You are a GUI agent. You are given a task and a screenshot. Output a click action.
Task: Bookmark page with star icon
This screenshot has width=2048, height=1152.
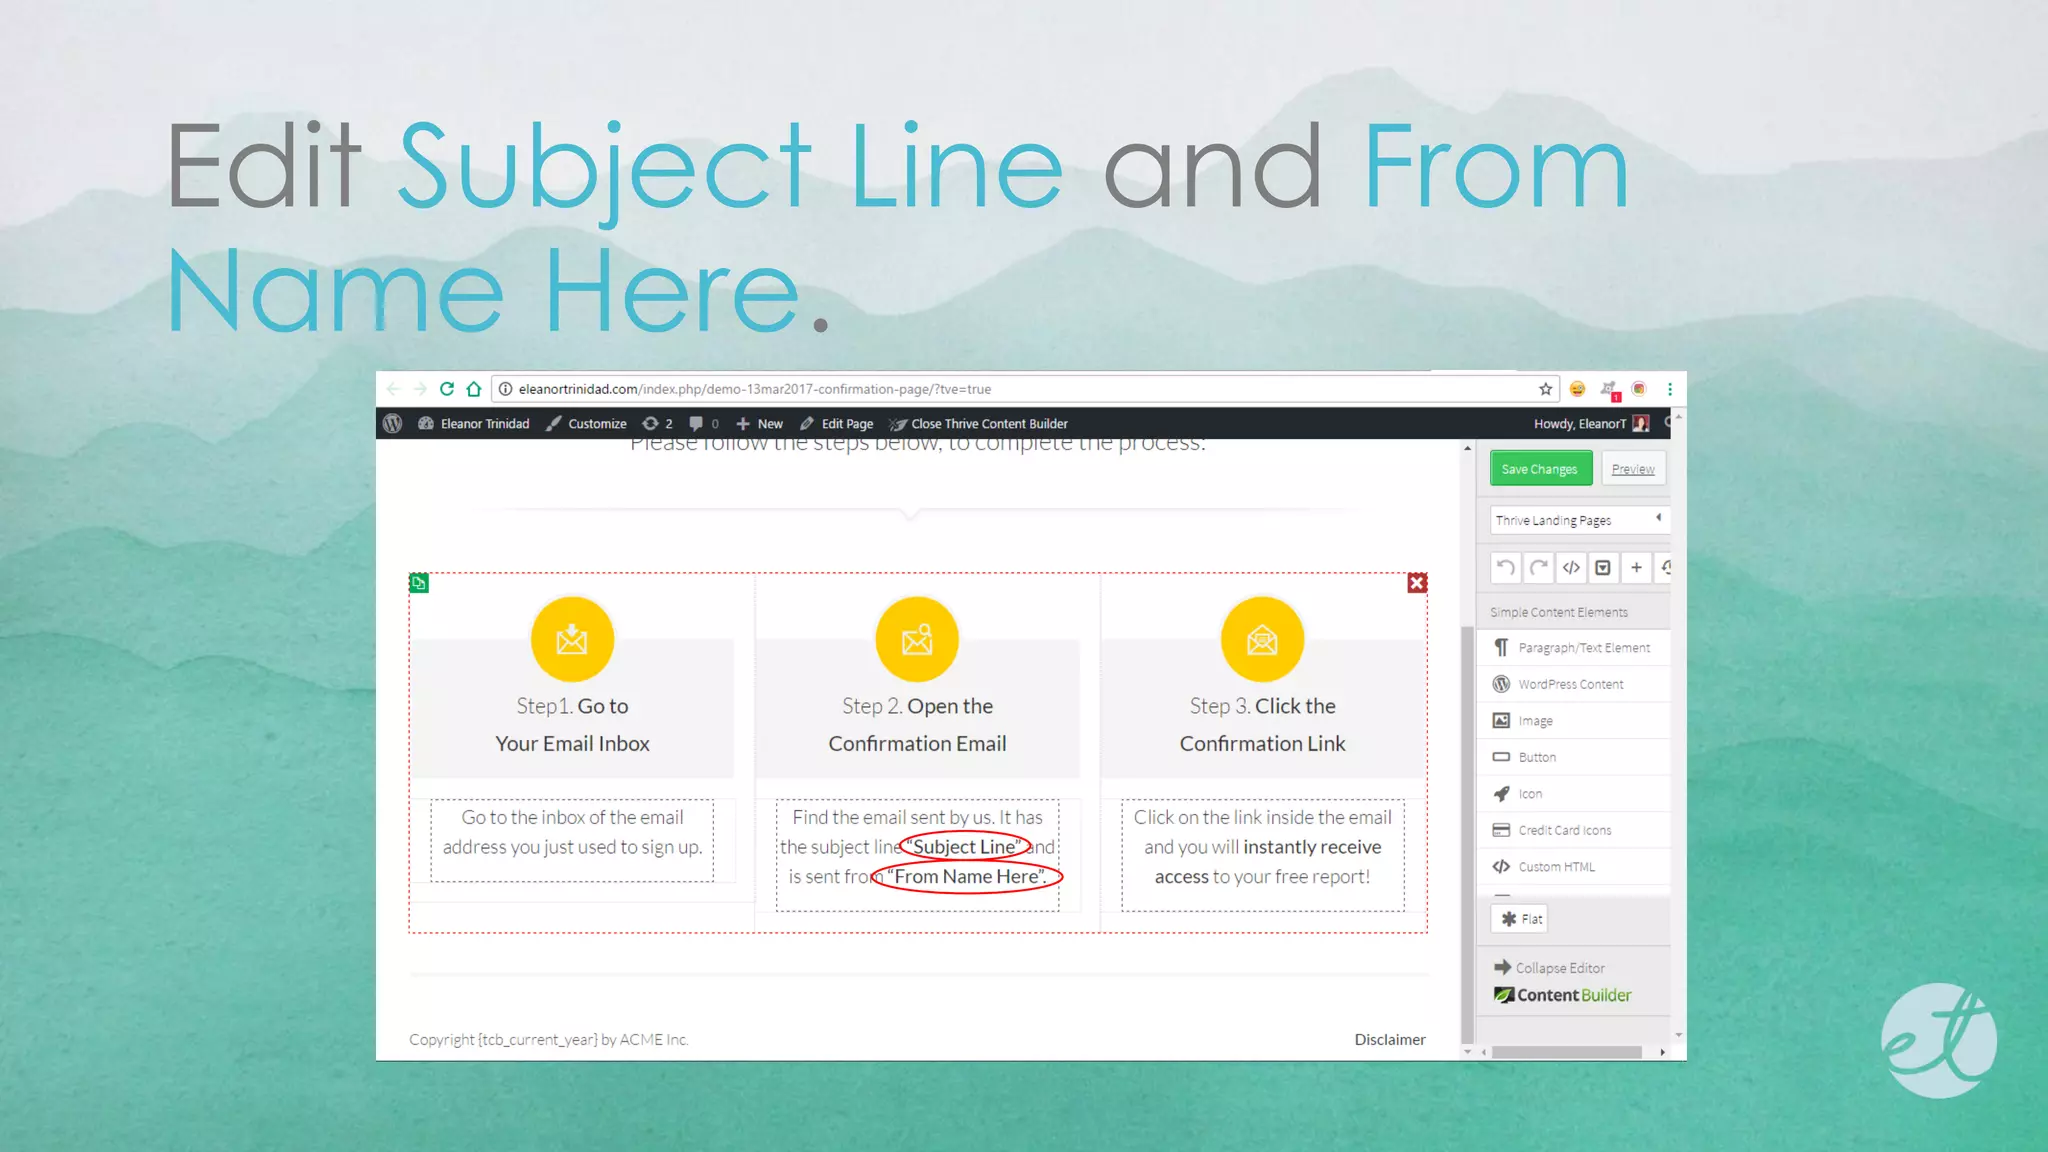pyautogui.click(x=1545, y=389)
